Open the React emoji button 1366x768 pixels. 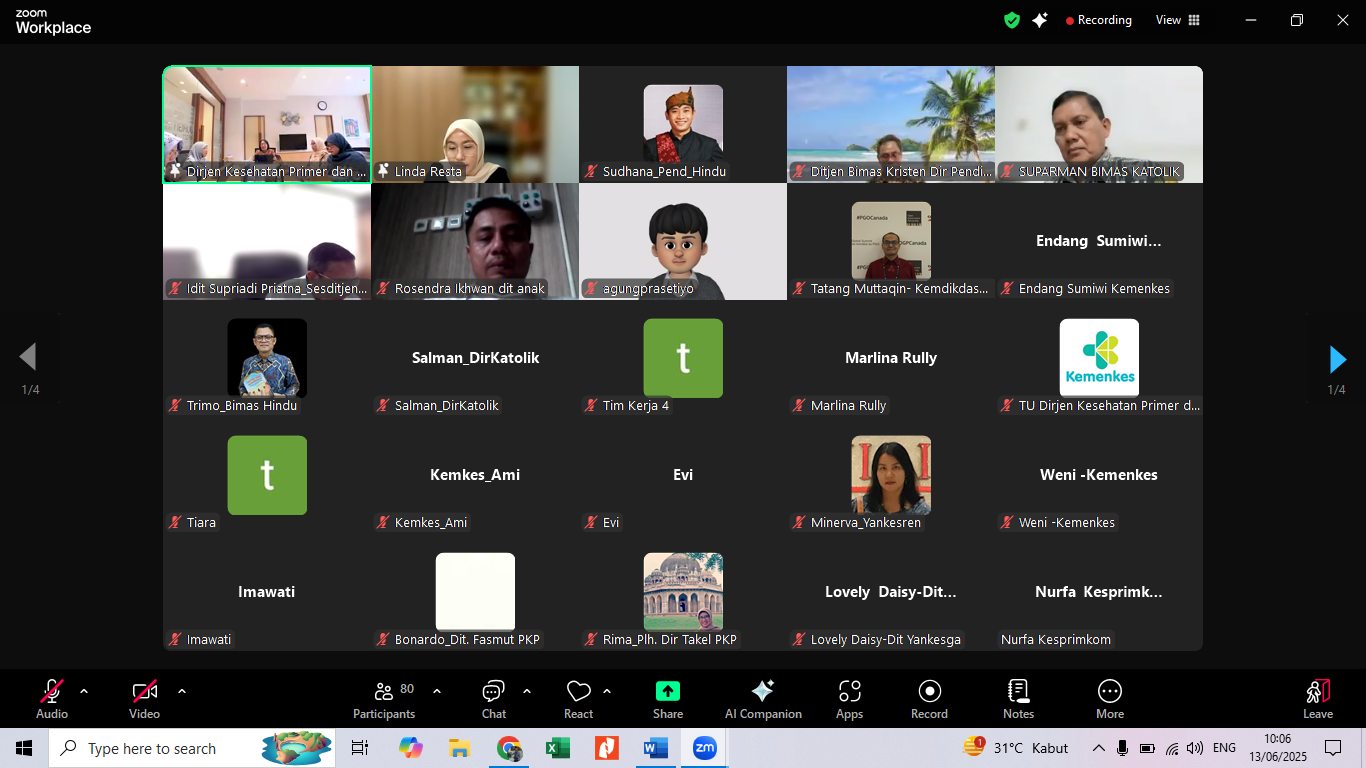[x=578, y=699]
